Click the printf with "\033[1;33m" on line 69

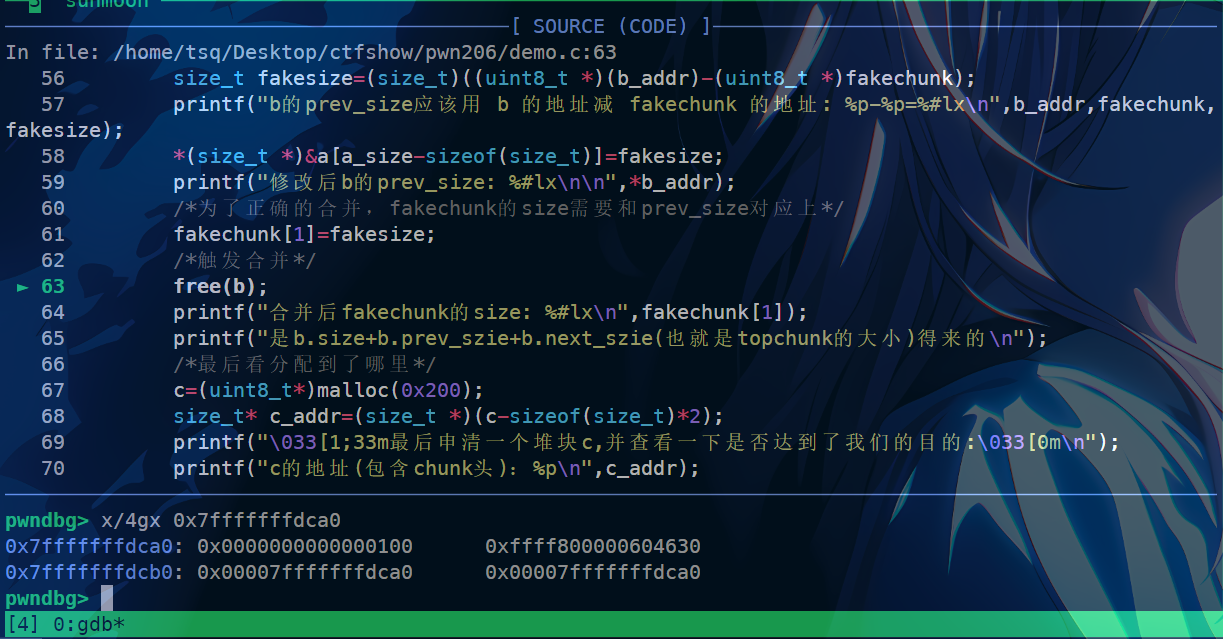coord(646,442)
